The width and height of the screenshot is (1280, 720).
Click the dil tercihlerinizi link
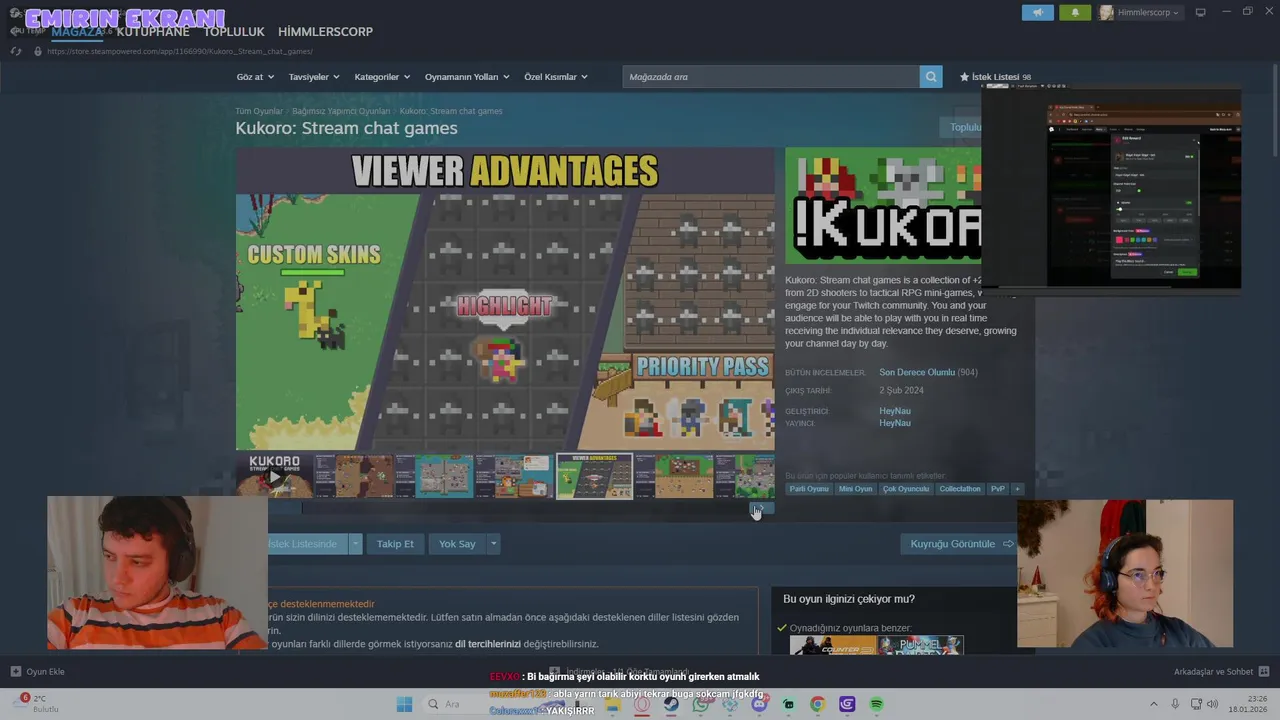488,644
